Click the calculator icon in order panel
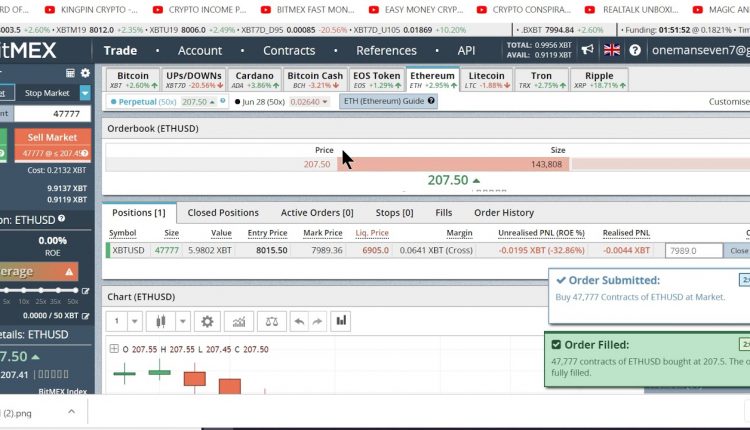Viewport: 750px width, 430px height. coord(70,73)
